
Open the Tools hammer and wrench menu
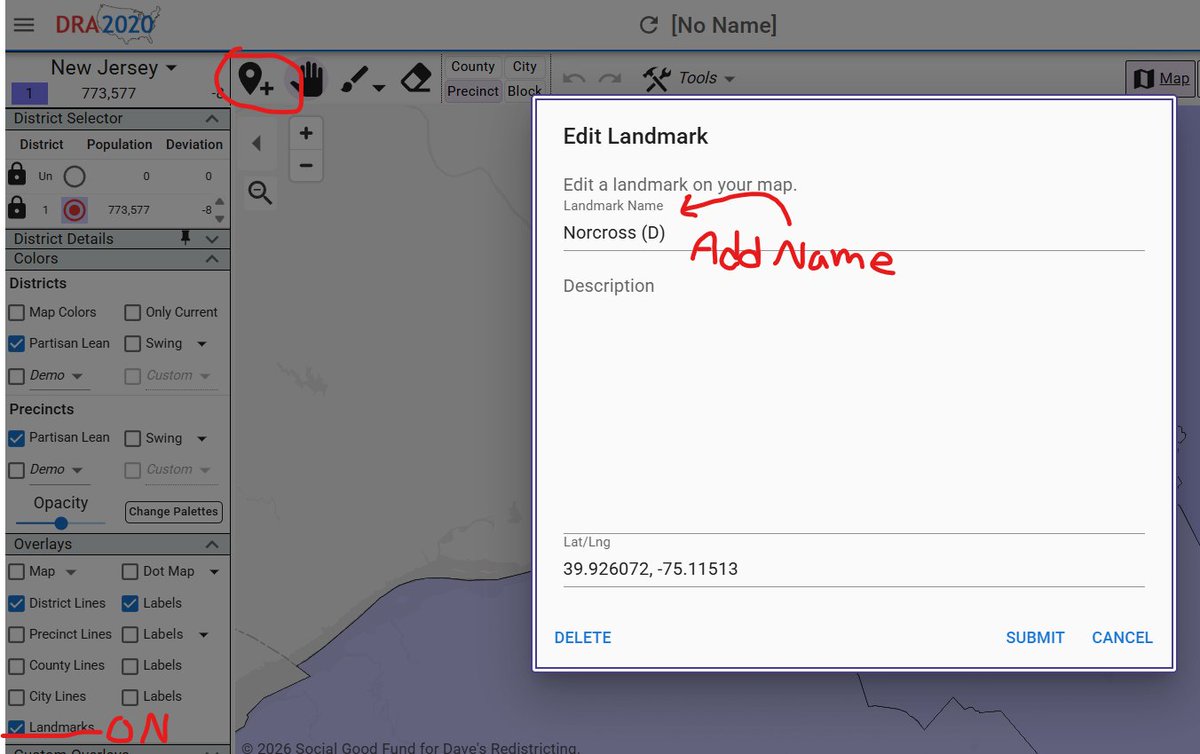click(x=657, y=78)
